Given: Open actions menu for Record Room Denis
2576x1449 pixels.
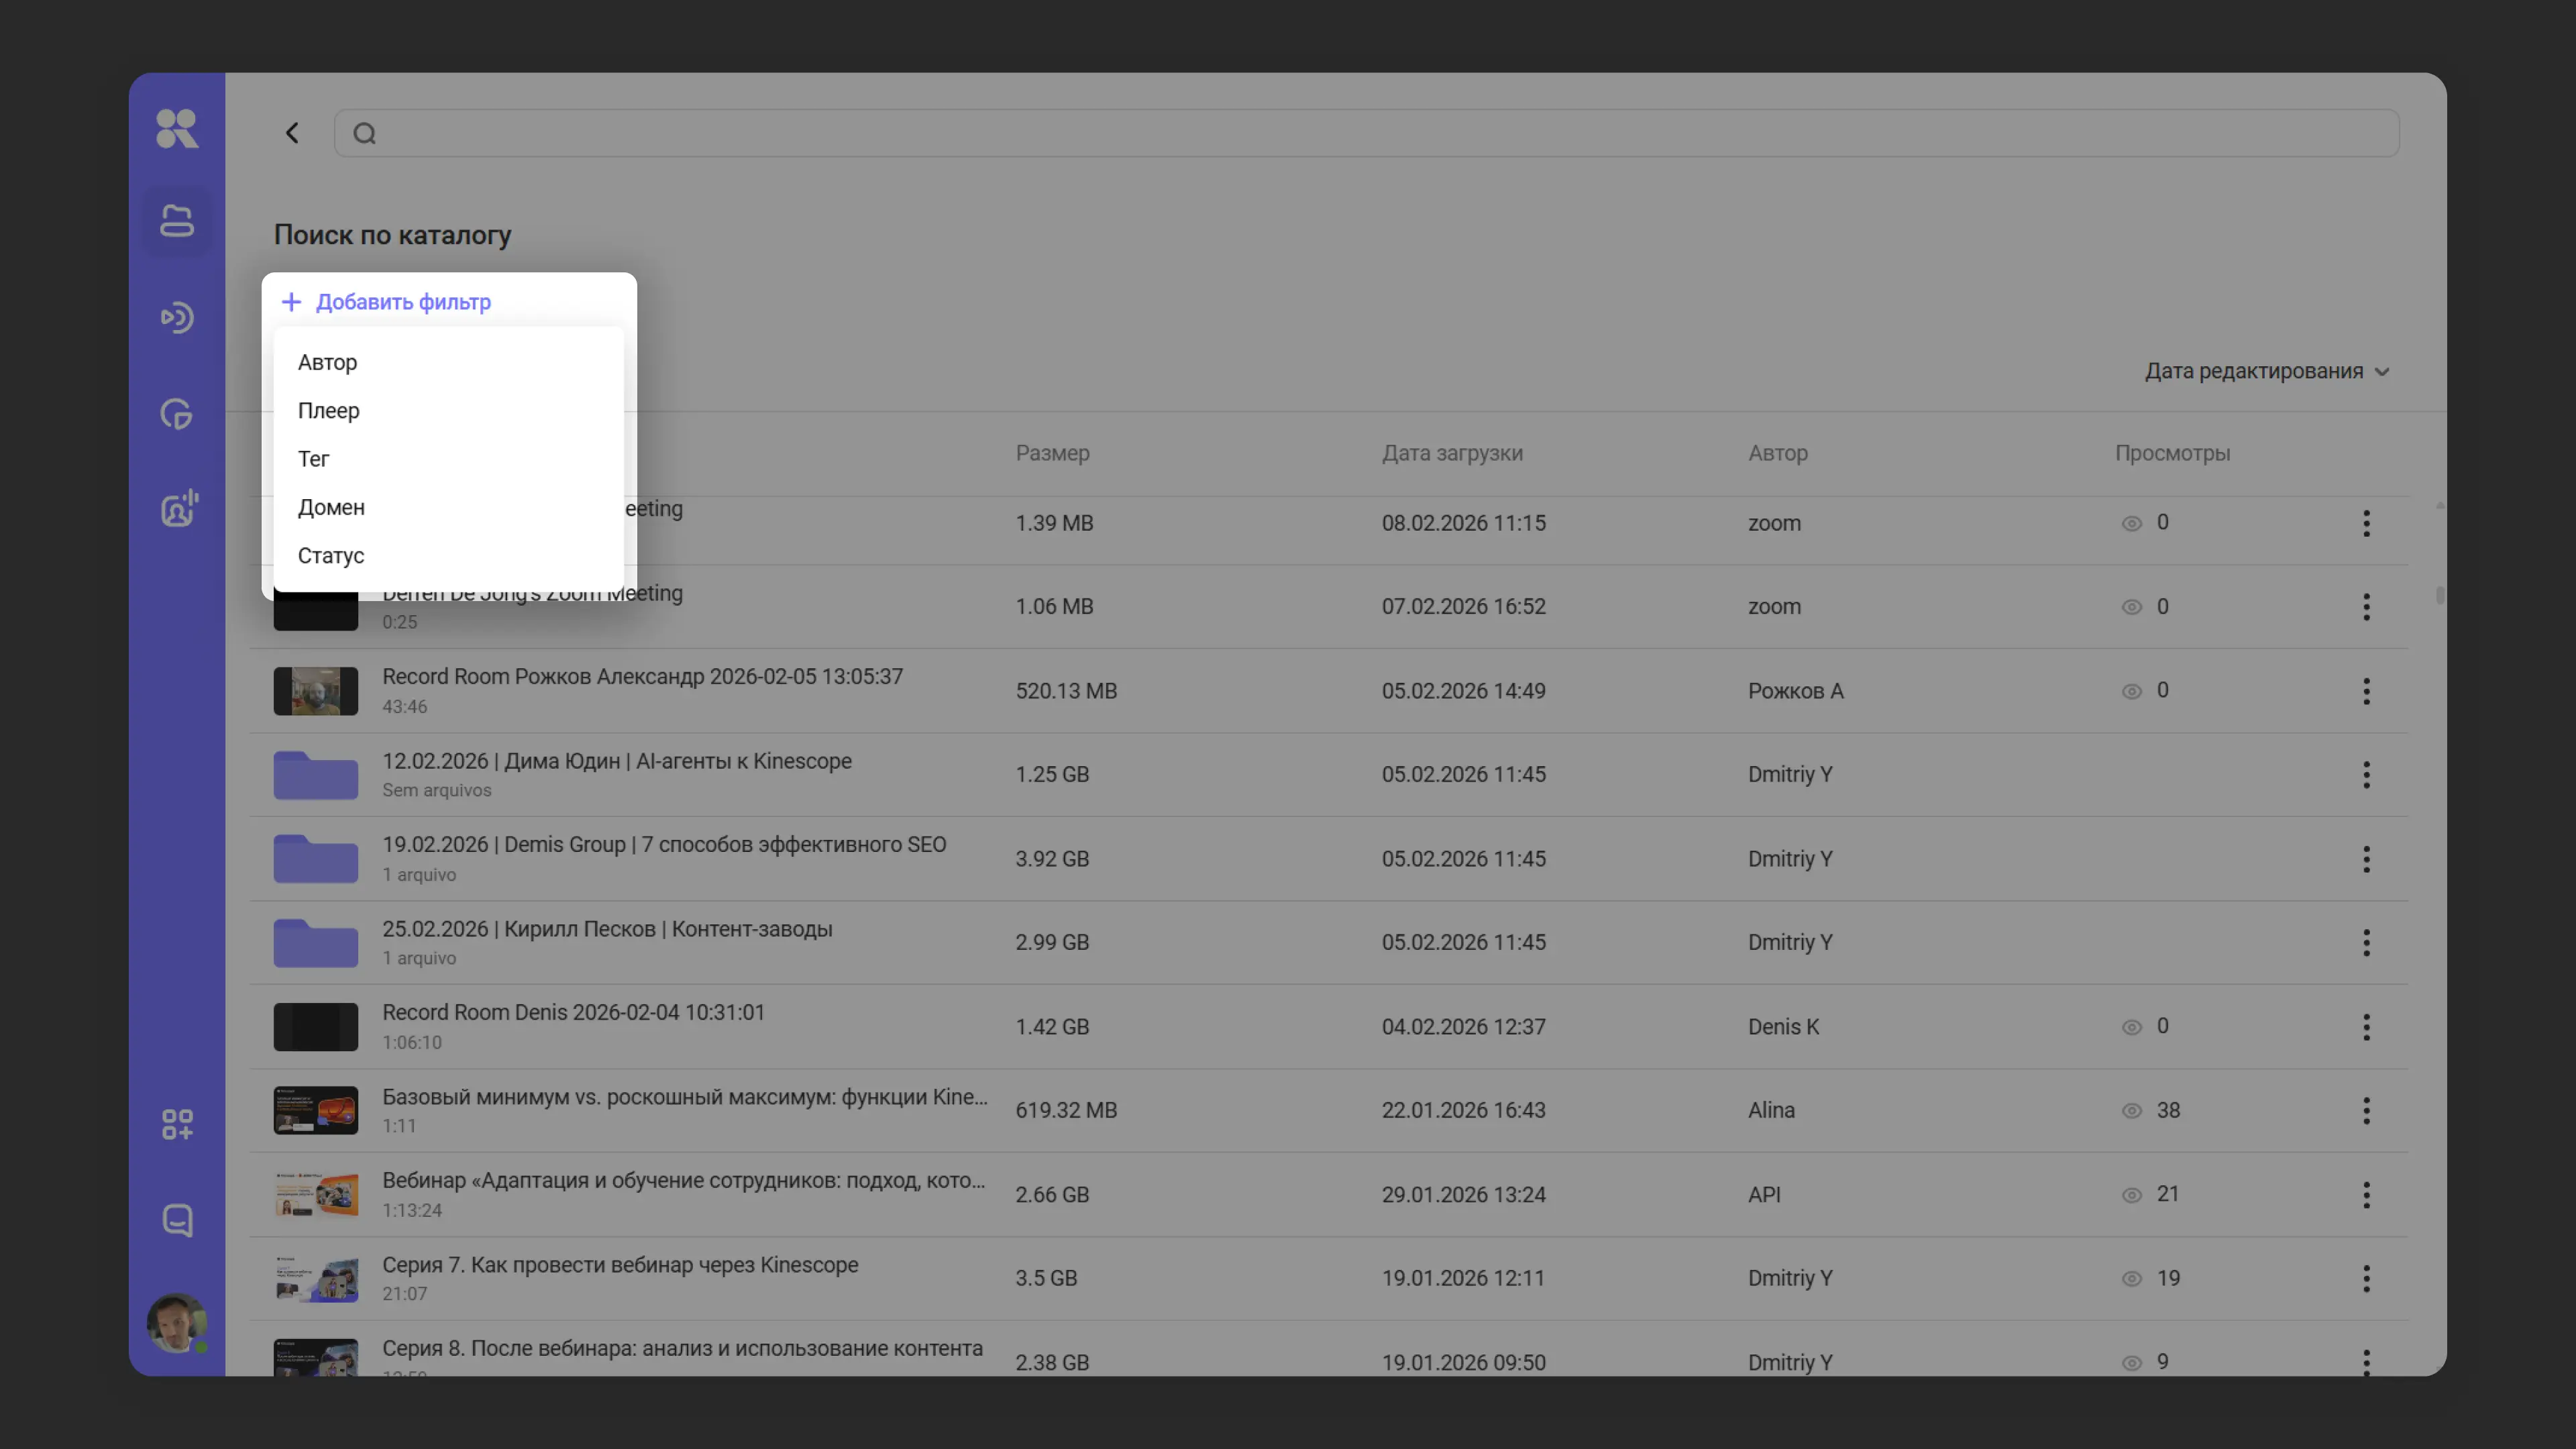Looking at the screenshot, I should (2365, 1027).
